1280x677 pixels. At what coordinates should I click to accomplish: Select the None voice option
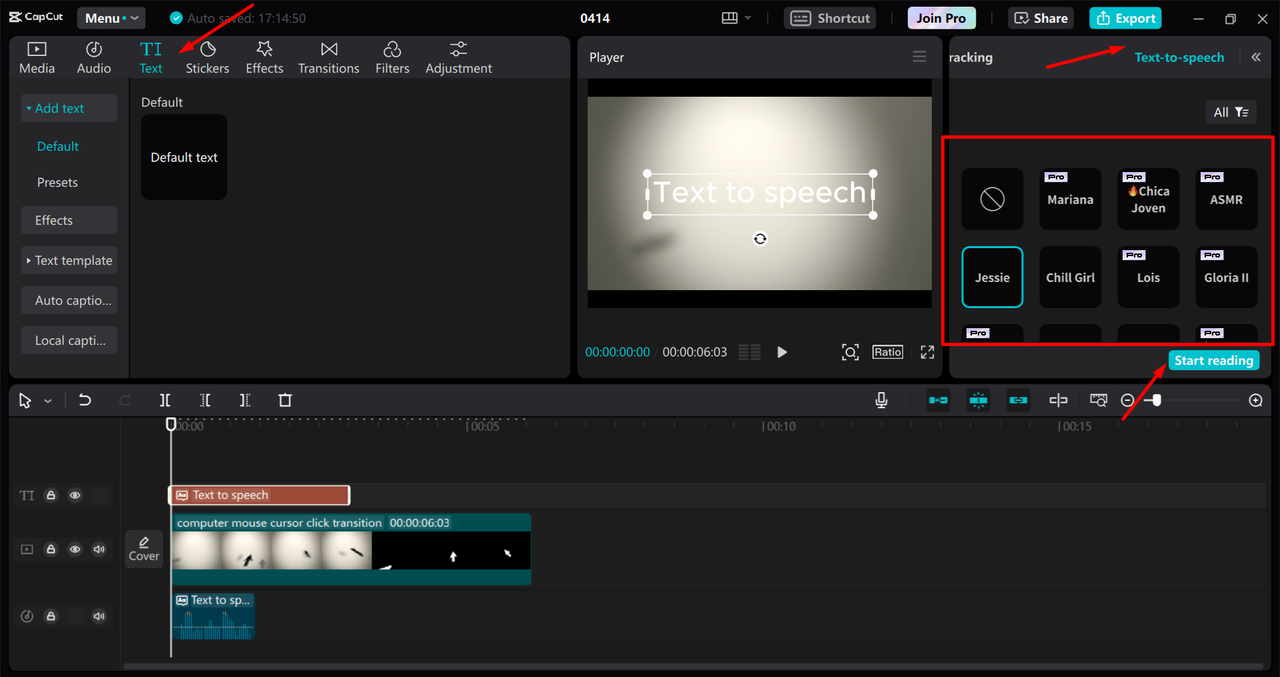coord(992,199)
